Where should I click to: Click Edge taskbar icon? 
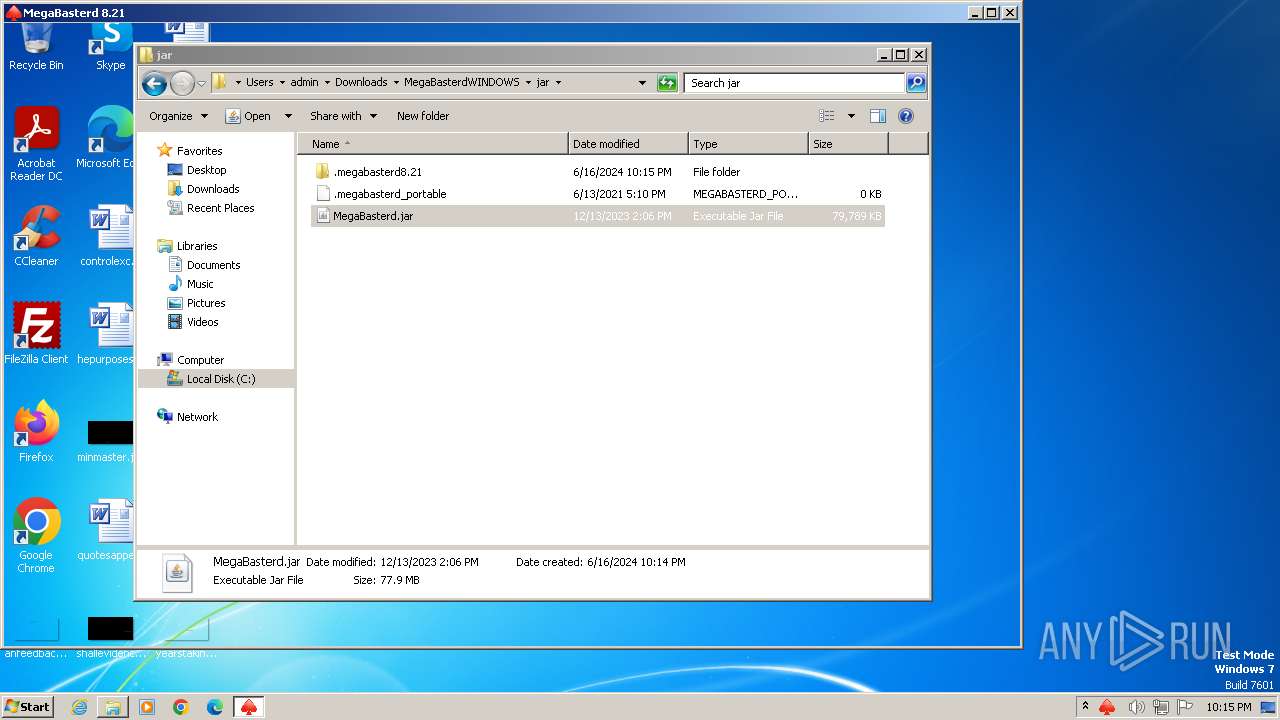(x=215, y=707)
